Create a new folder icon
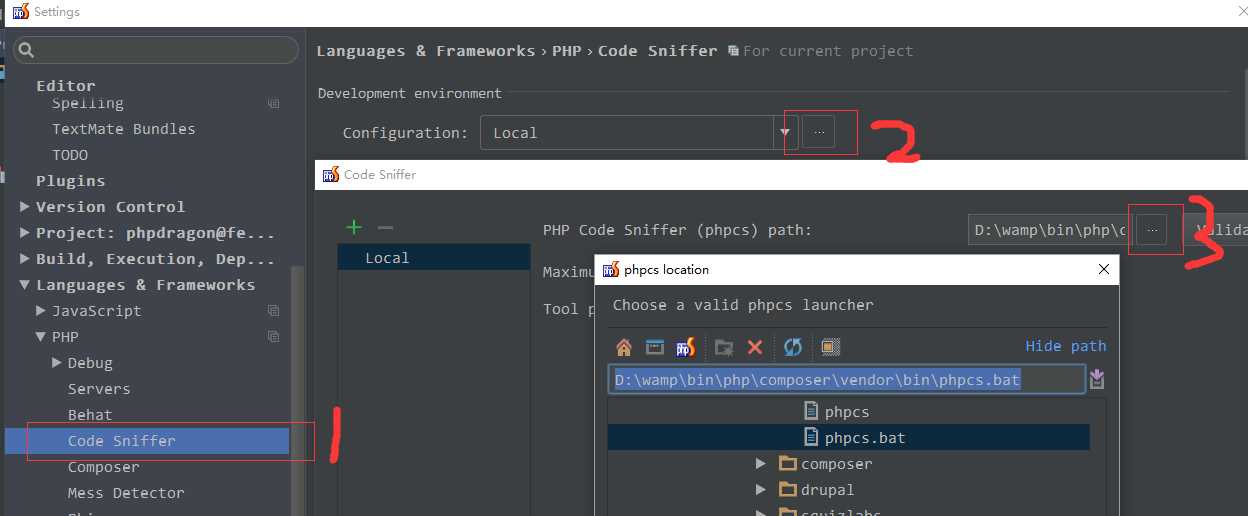 click(x=724, y=347)
